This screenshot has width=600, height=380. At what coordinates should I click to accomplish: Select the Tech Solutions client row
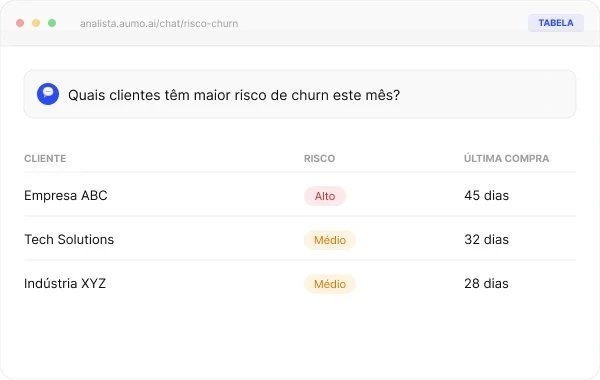300,239
